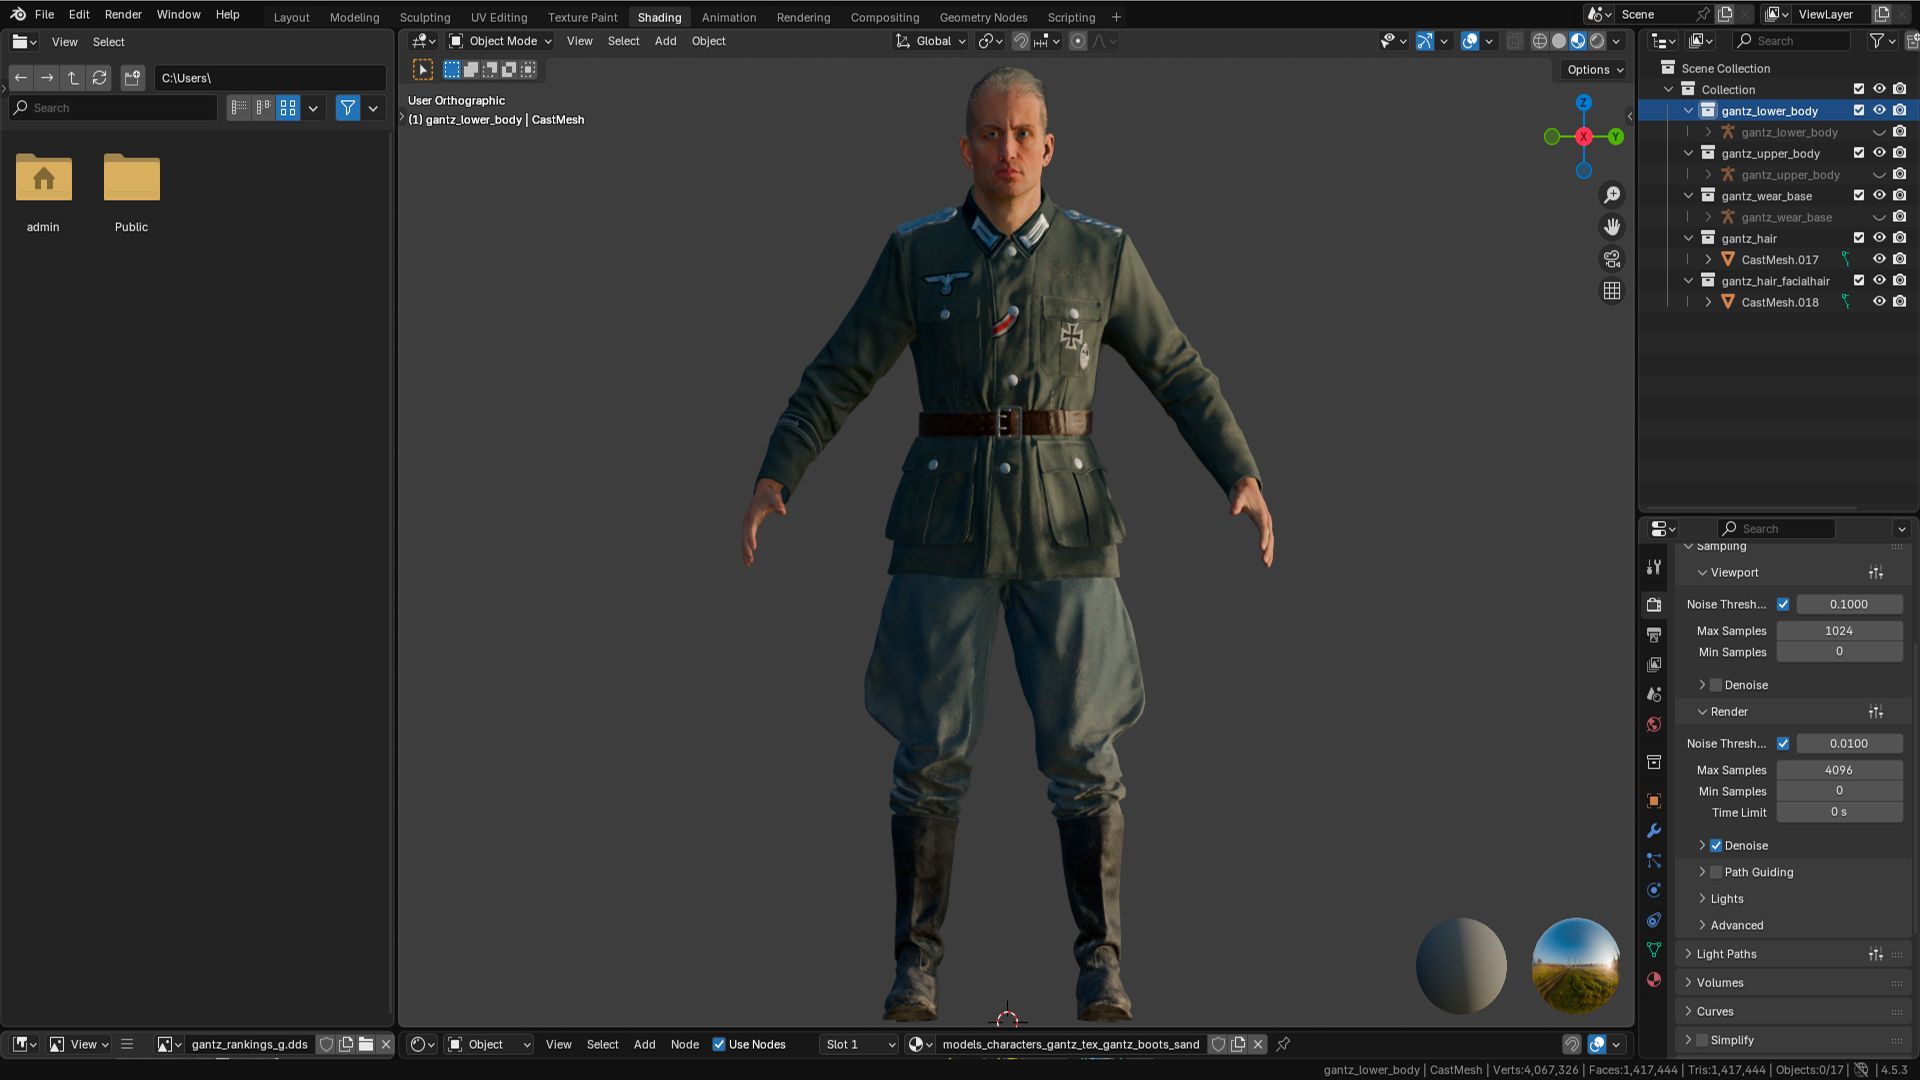
Task: Switch to the Geometry Nodes workspace tab
Action: coord(982,17)
